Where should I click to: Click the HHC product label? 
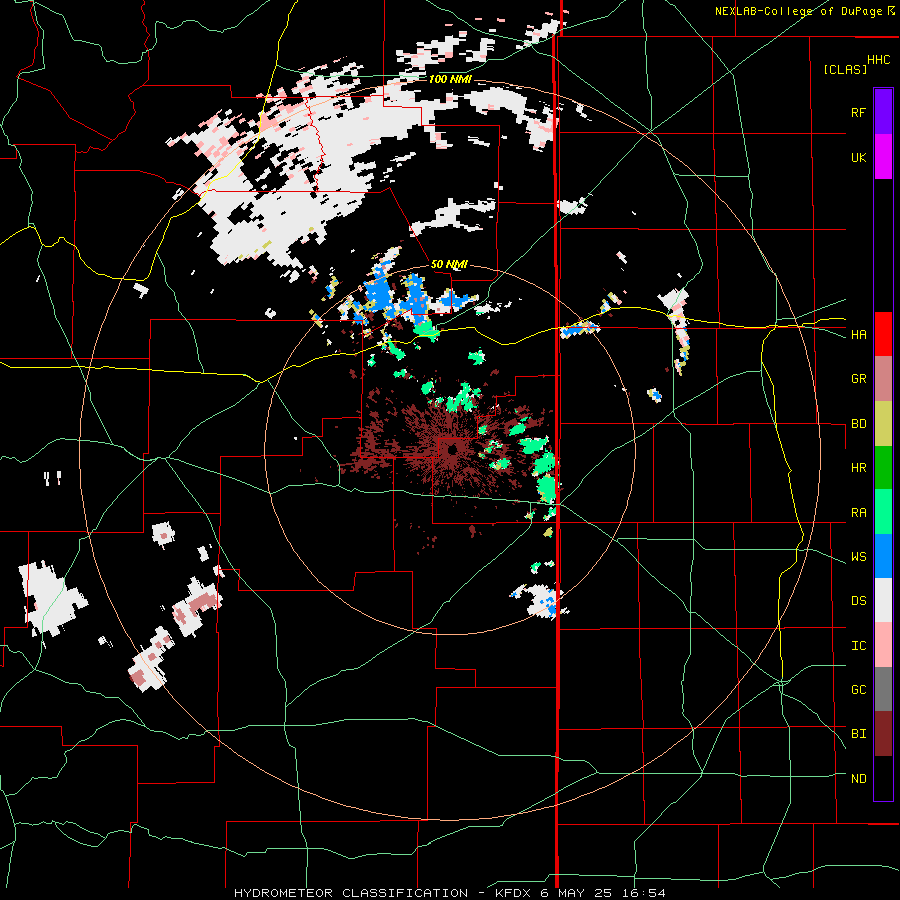tap(879, 60)
